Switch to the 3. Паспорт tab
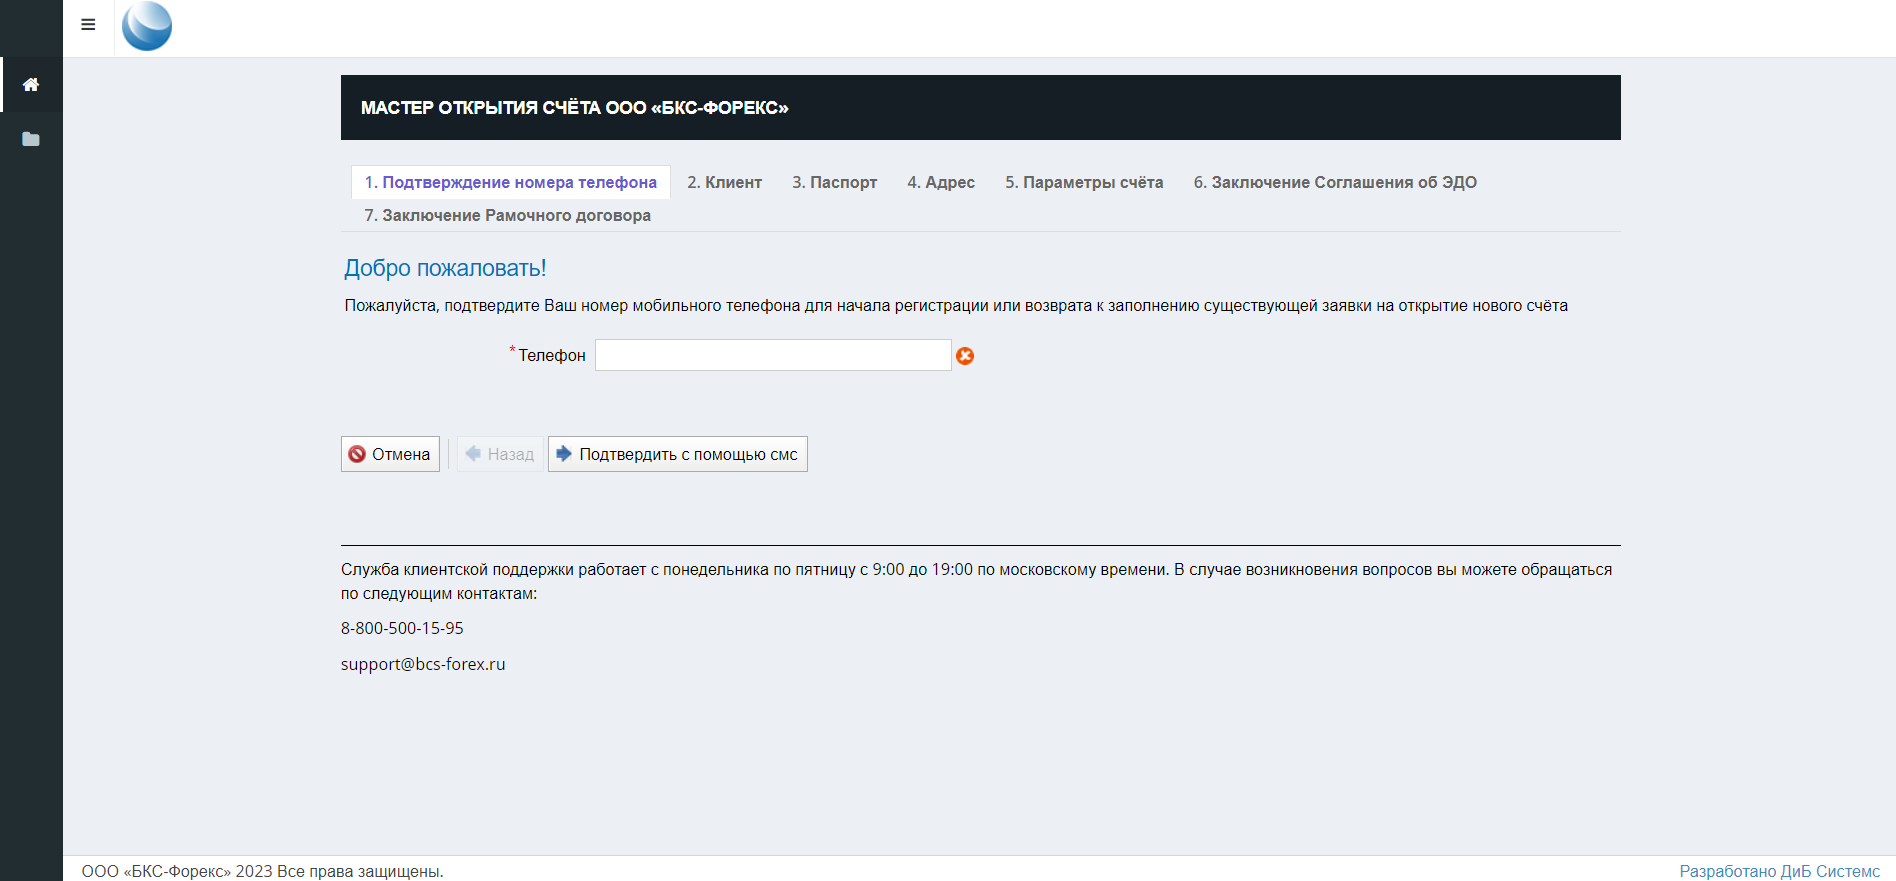The image size is (1896, 881). [x=835, y=182]
